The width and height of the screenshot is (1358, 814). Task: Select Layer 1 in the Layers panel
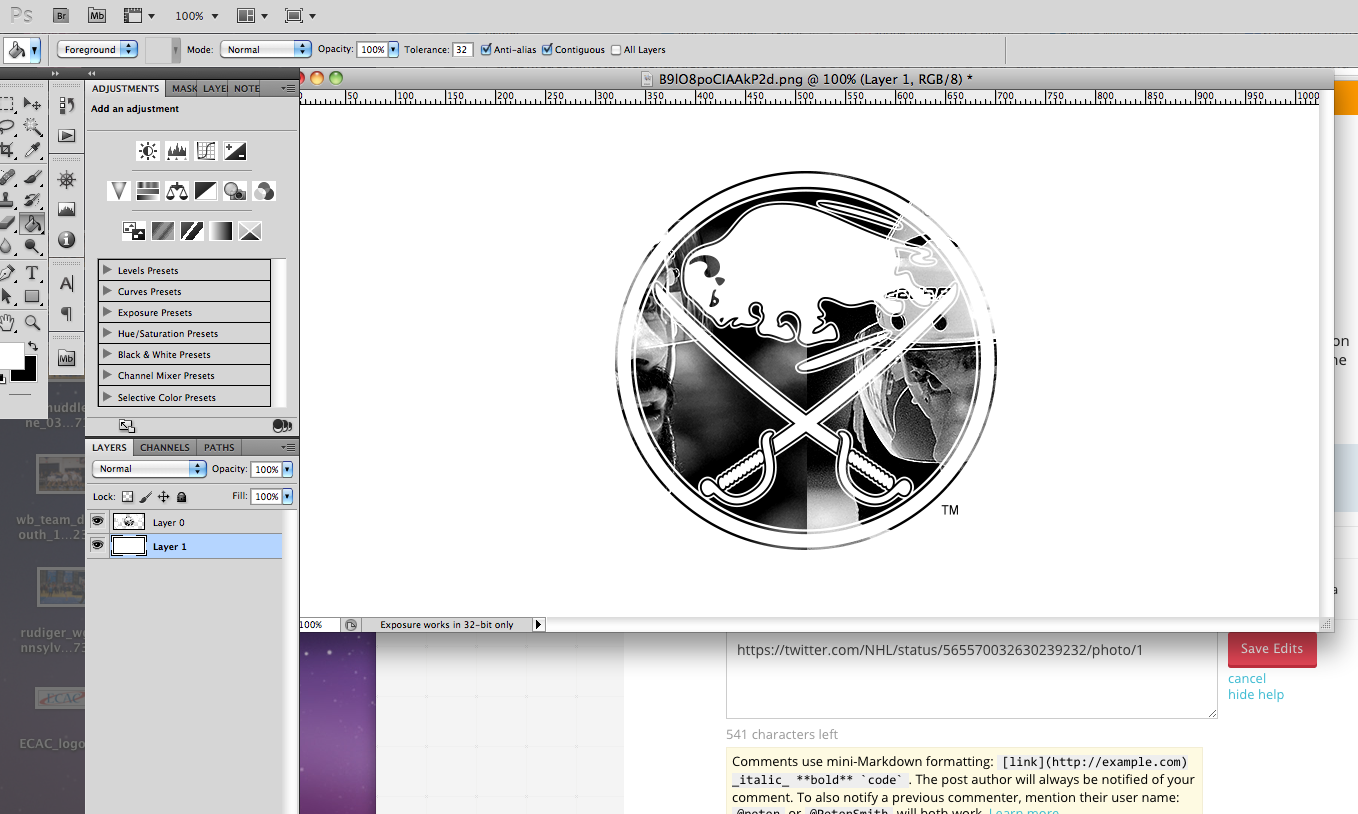[185, 546]
